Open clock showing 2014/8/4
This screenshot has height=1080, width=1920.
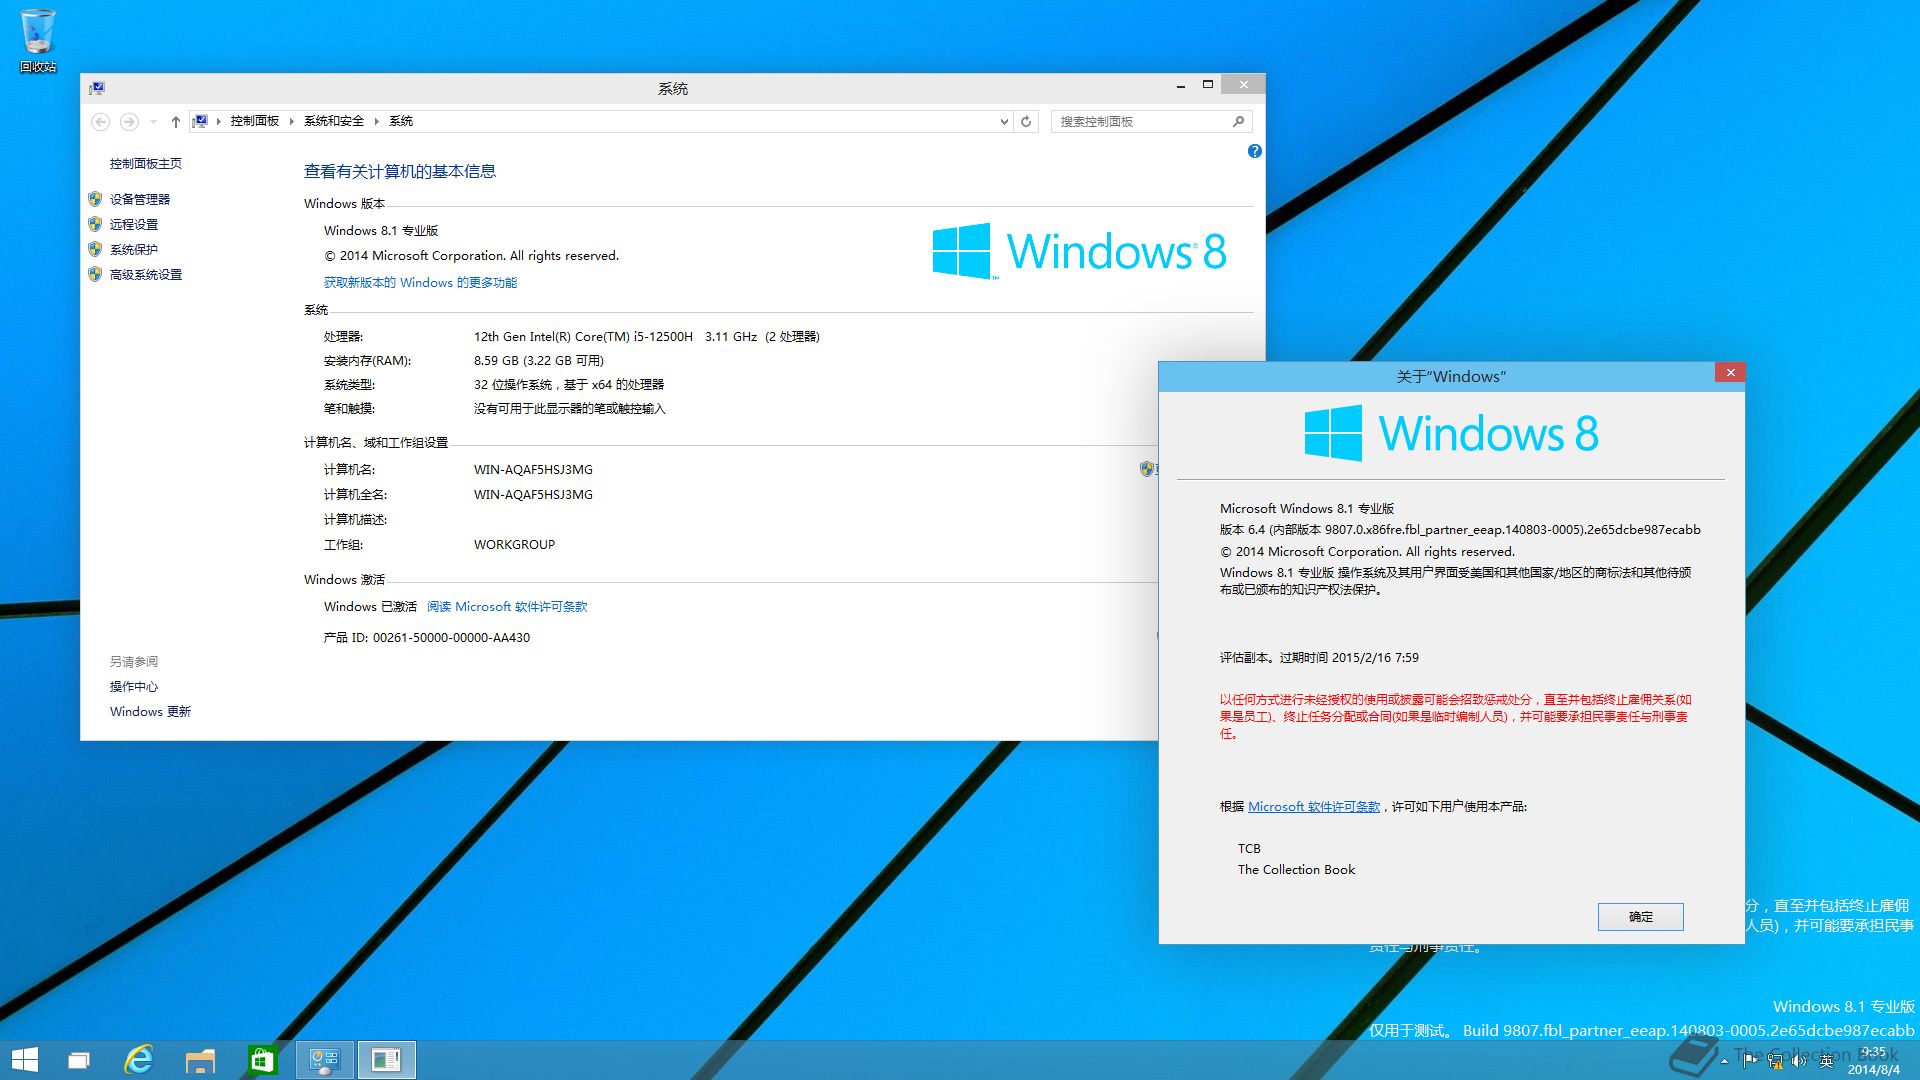(1873, 1061)
